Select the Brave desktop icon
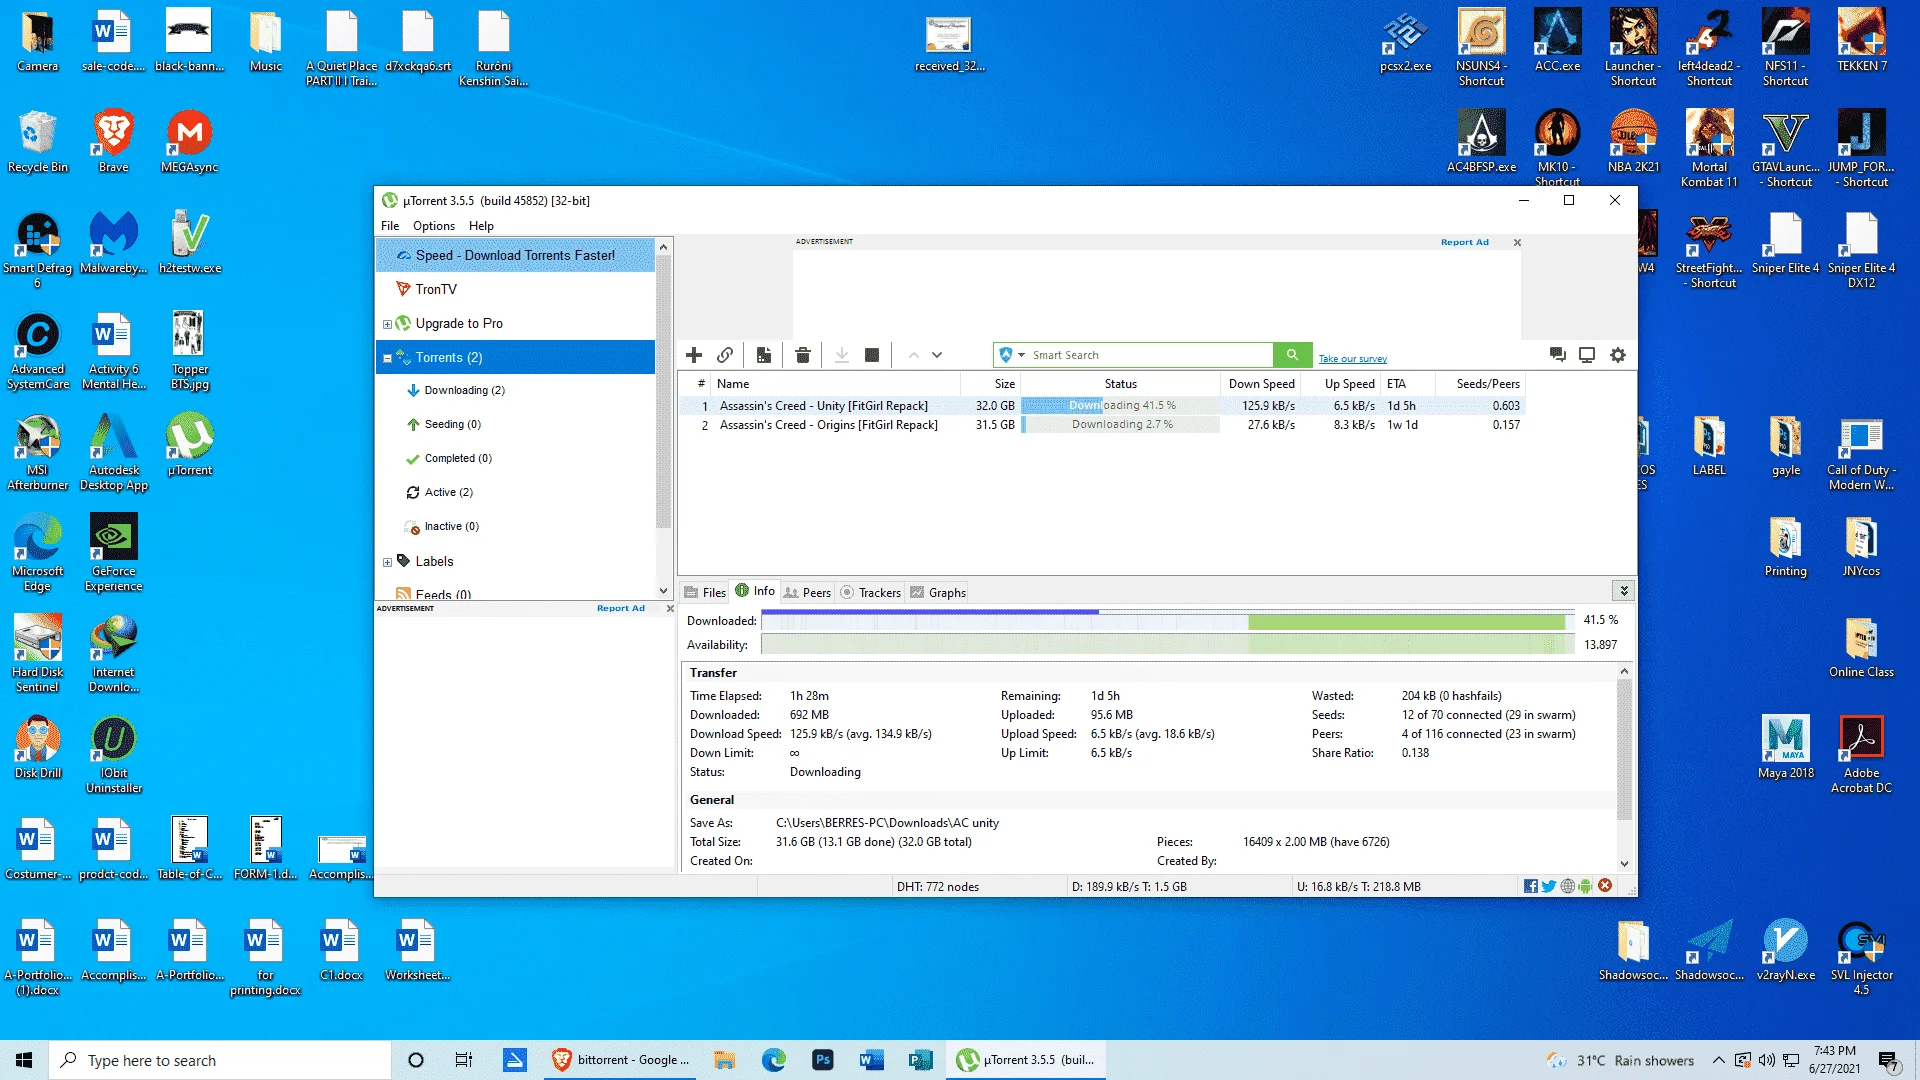This screenshot has height=1080, width=1920. [113, 142]
